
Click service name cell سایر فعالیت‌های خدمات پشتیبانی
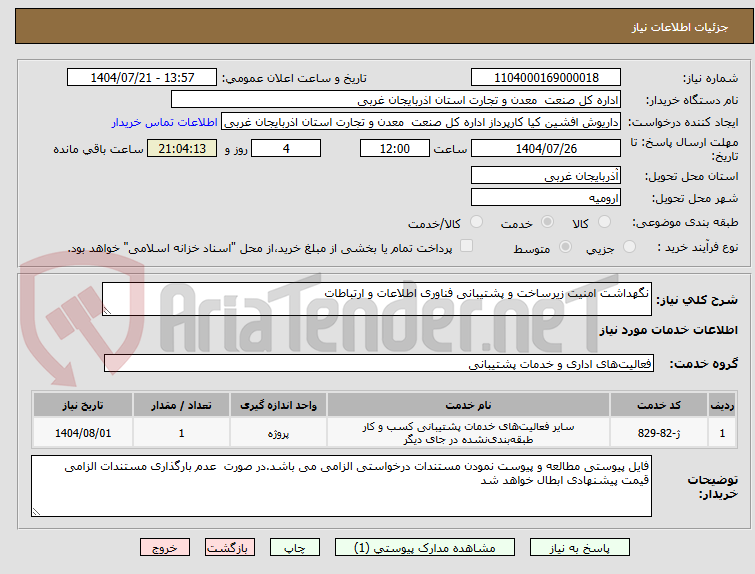[468, 433]
